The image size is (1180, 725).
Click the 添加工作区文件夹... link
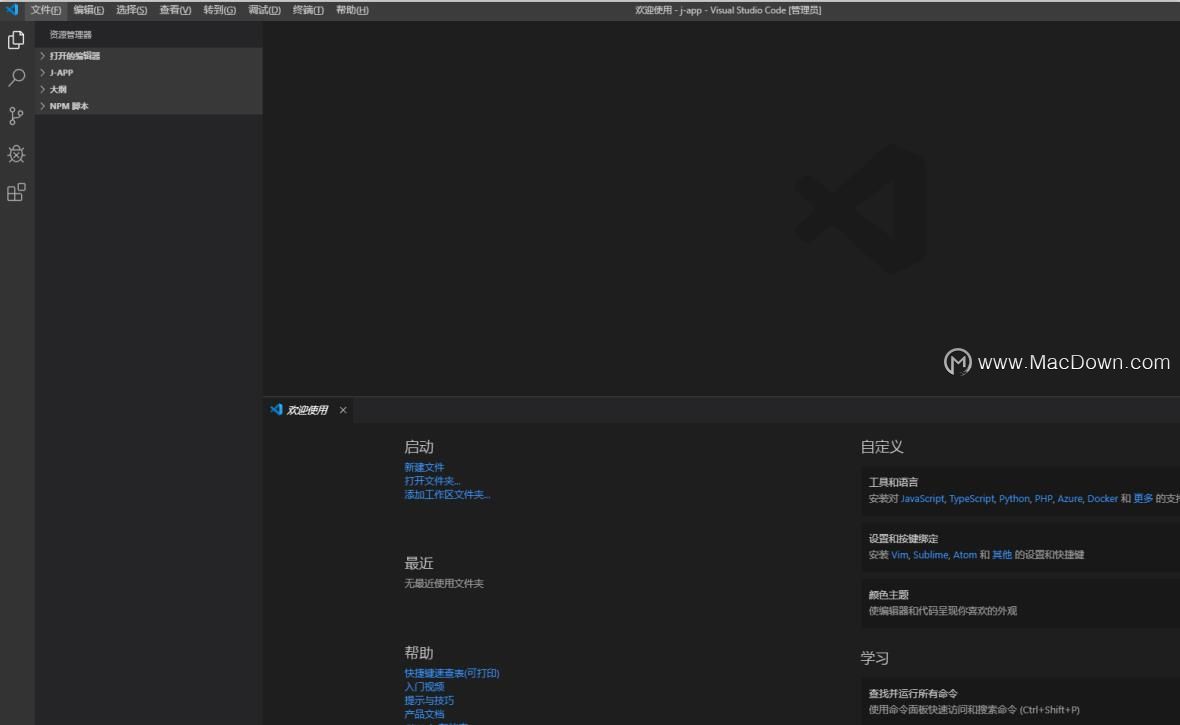point(447,494)
